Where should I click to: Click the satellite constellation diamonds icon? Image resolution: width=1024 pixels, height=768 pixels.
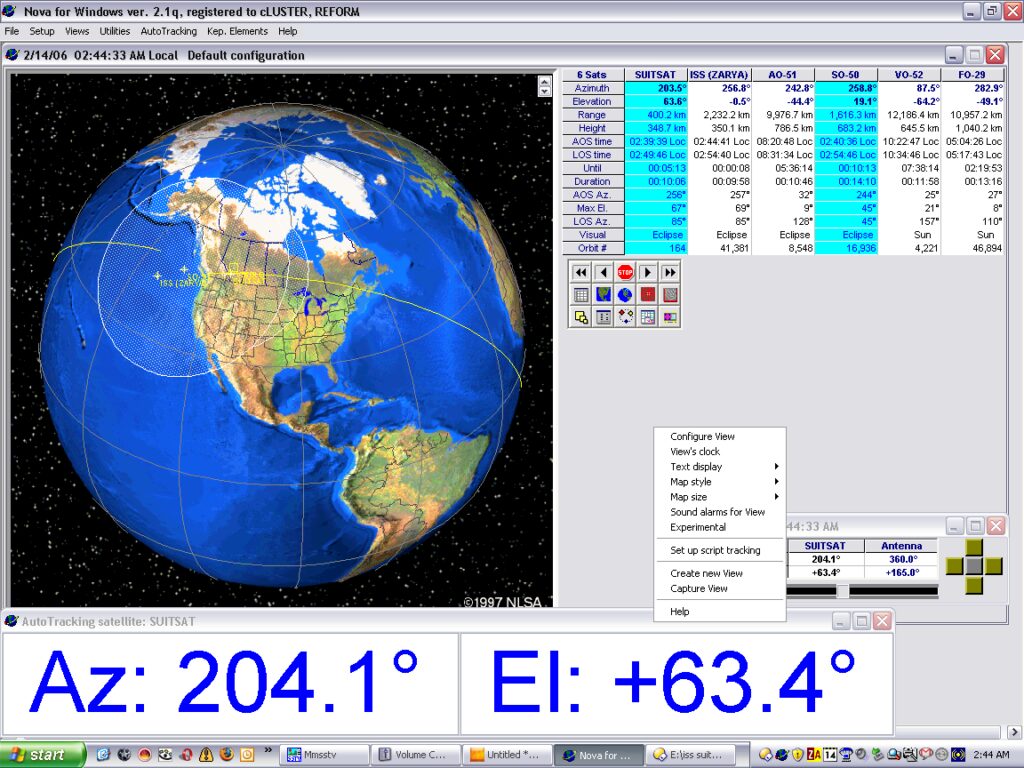(x=625, y=317)
